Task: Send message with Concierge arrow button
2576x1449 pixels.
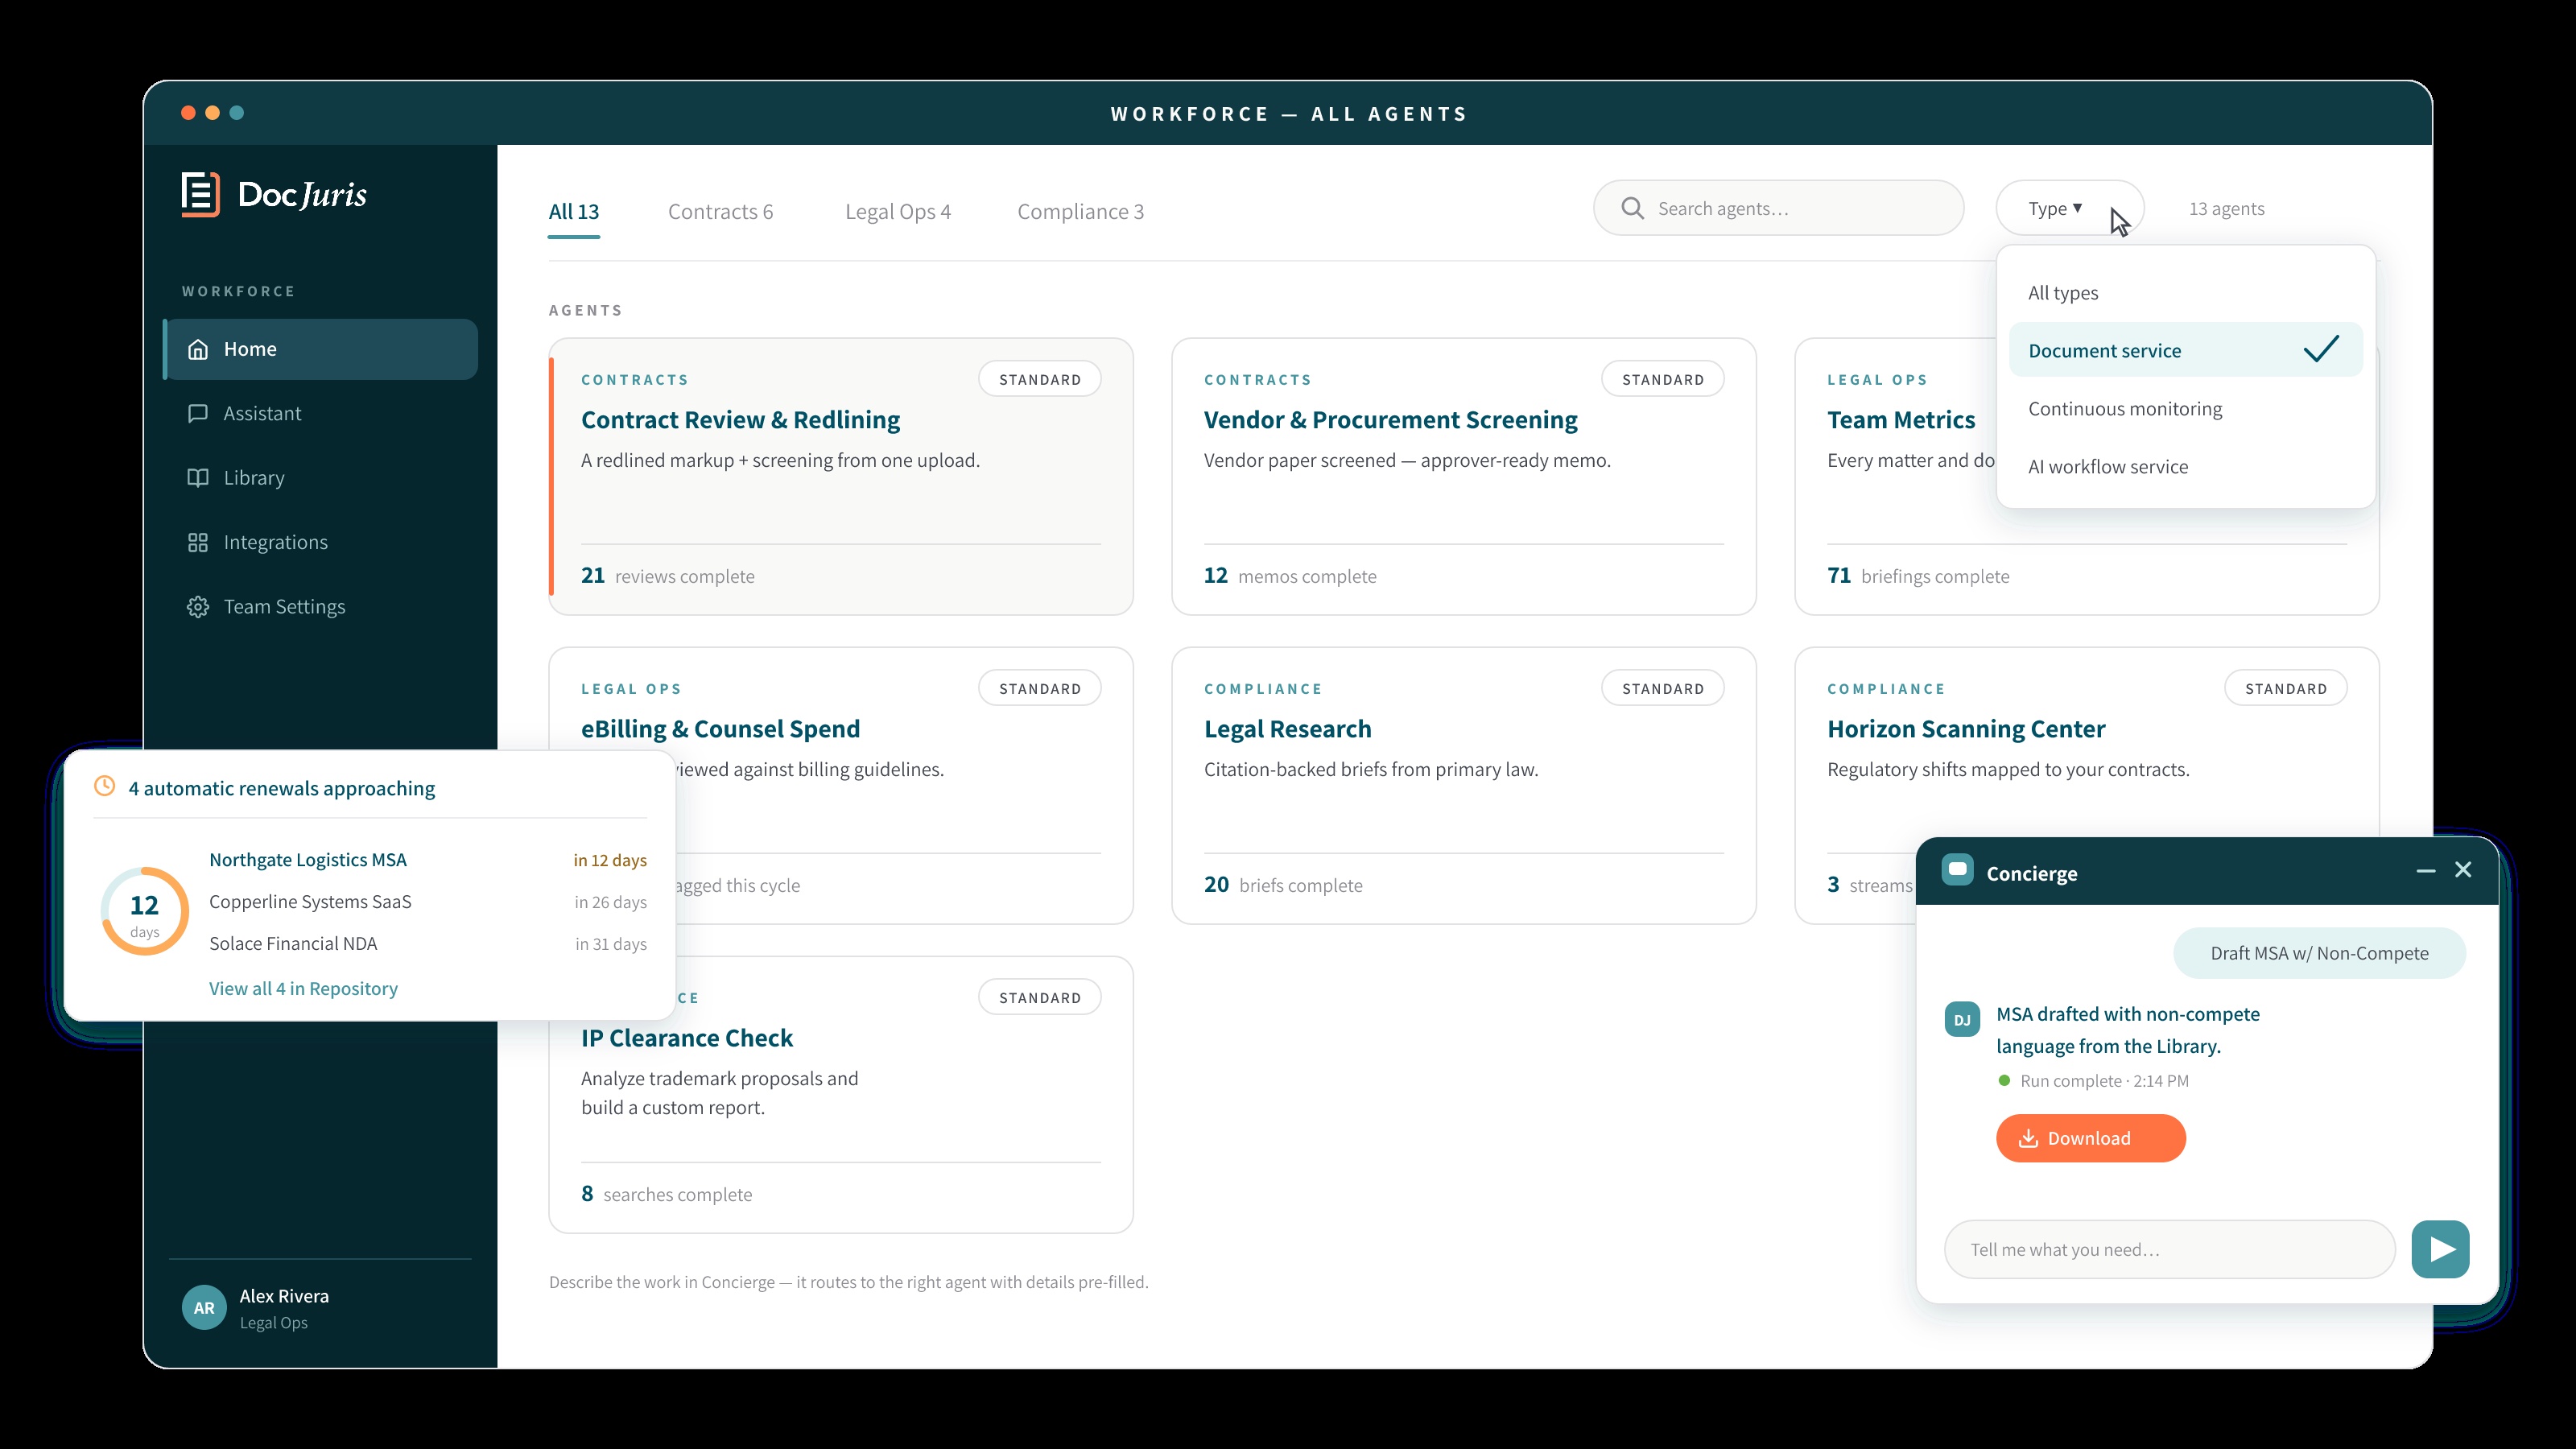Action: (2440, 1249)
